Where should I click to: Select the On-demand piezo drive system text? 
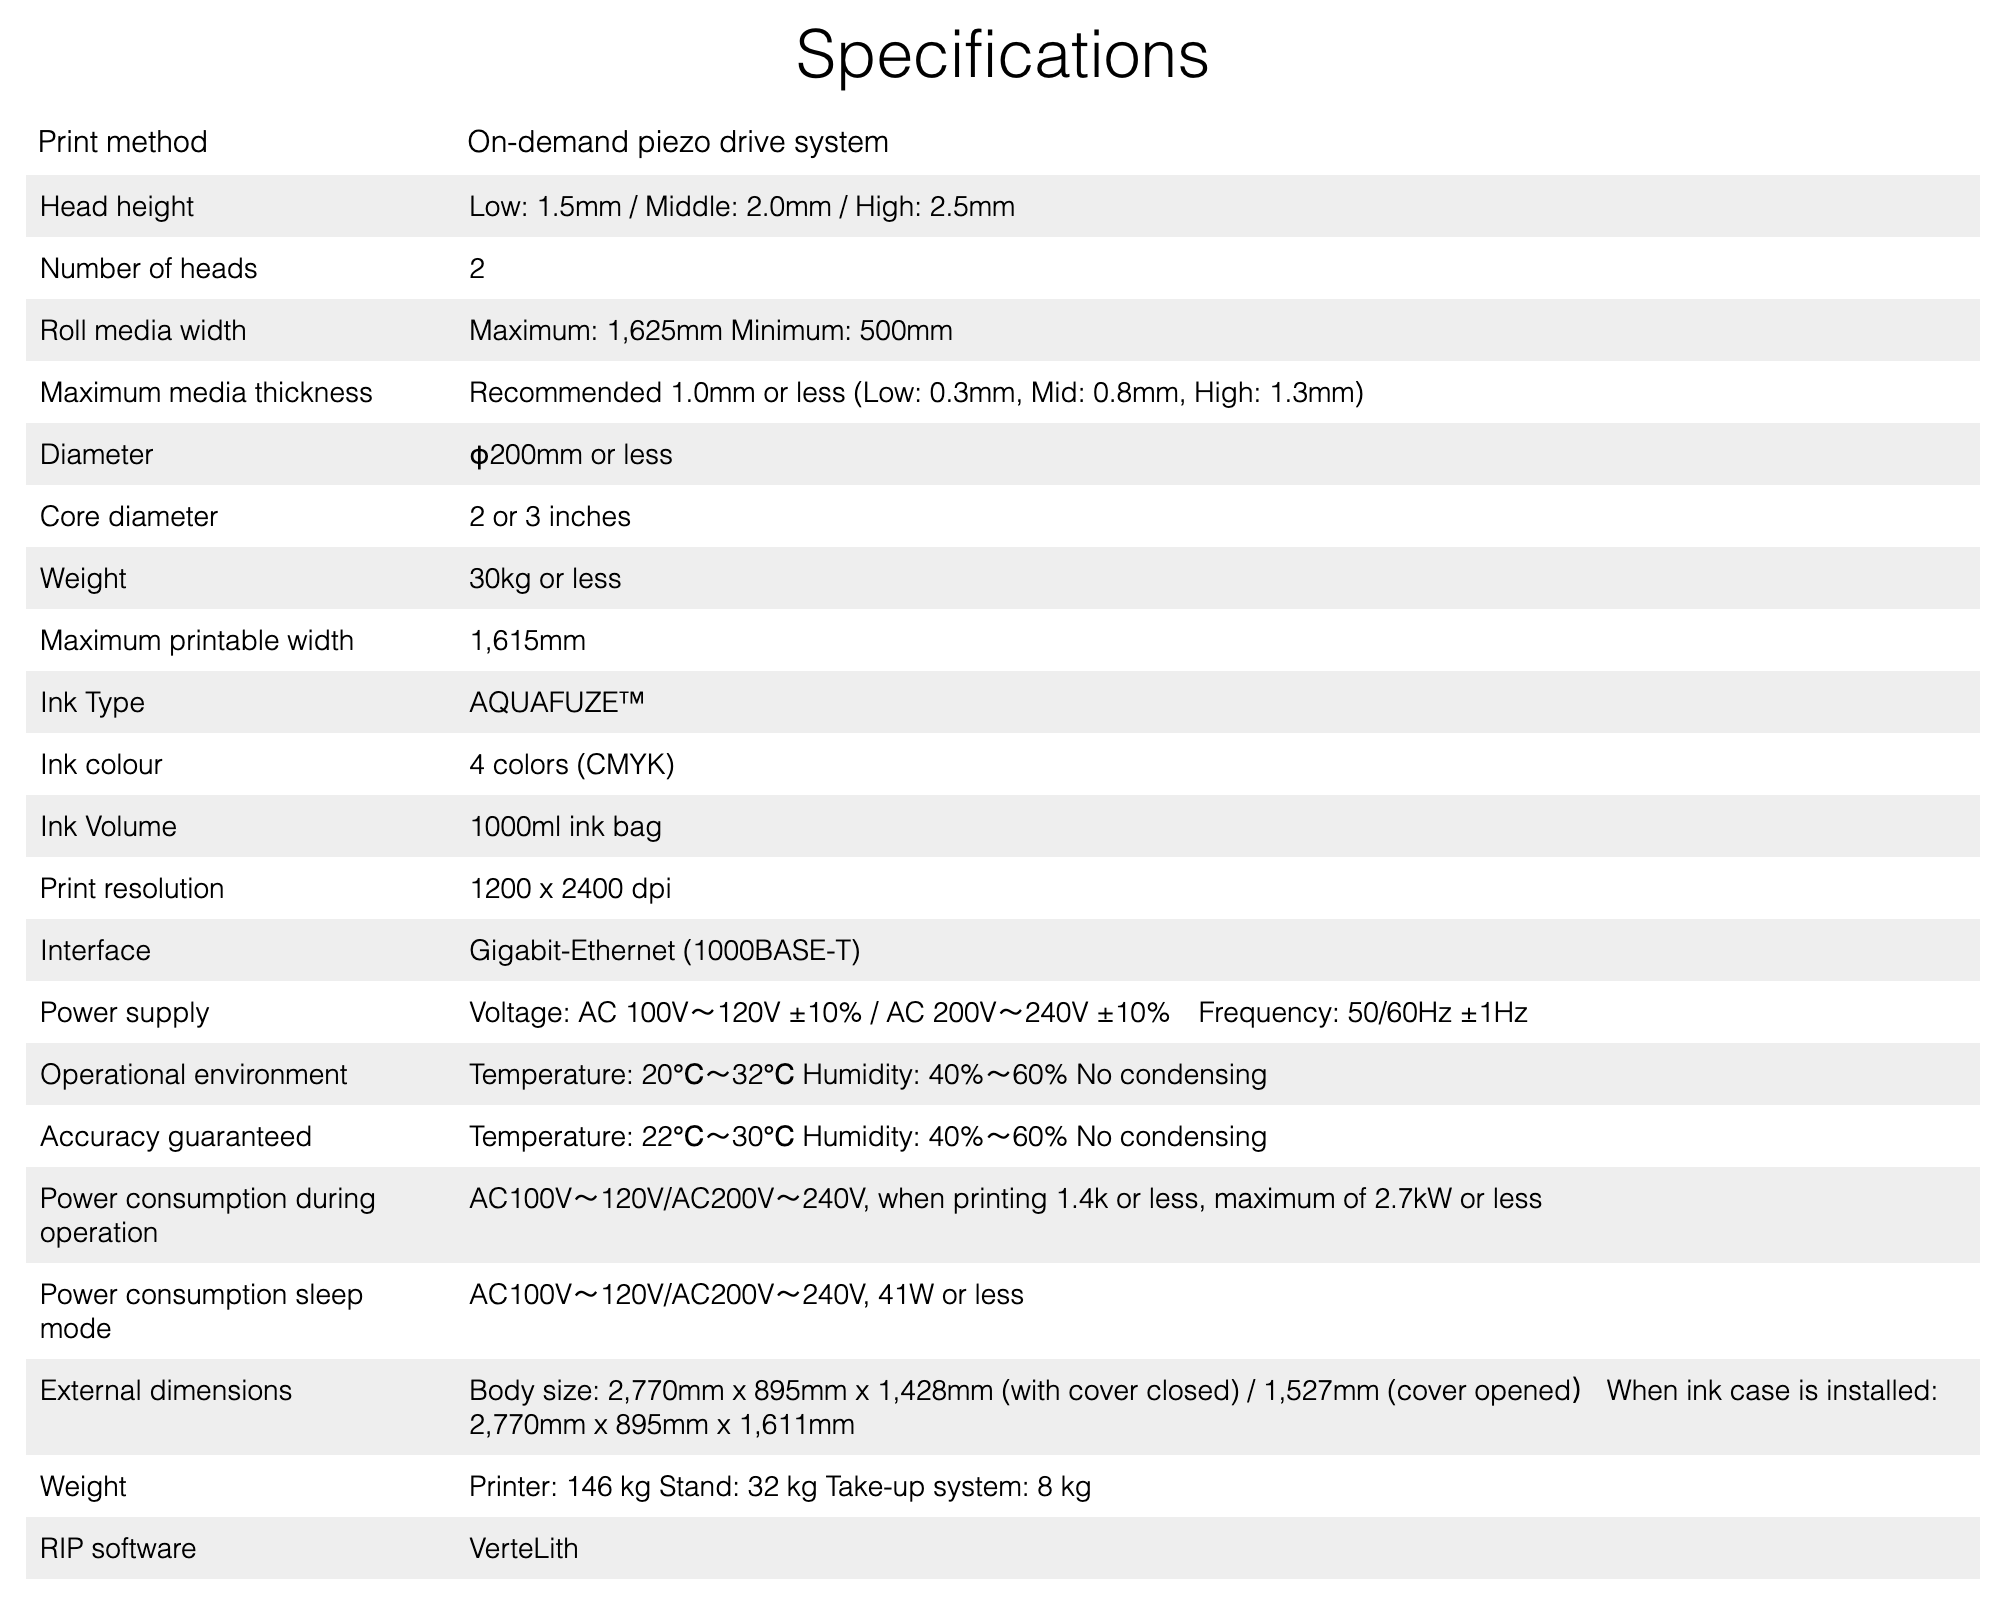[678, 142]
